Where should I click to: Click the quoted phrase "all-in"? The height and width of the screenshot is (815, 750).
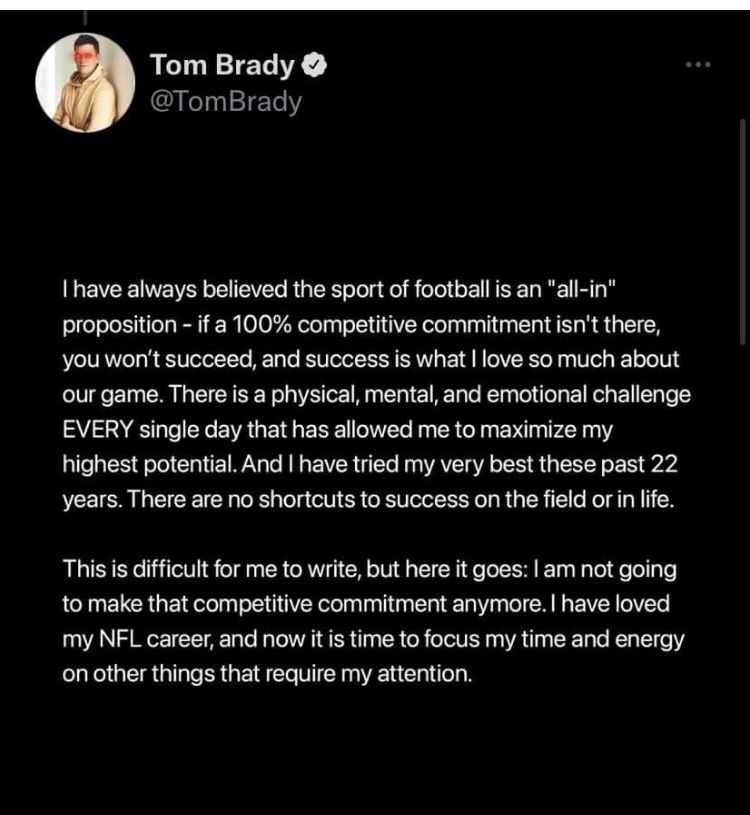[583, 289]
